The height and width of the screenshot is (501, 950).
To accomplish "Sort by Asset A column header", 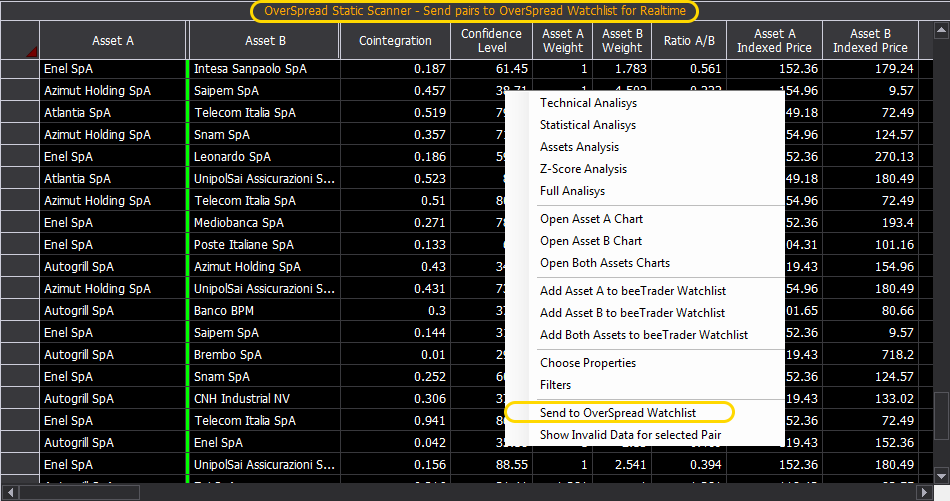I will click(x=113, y=41).
